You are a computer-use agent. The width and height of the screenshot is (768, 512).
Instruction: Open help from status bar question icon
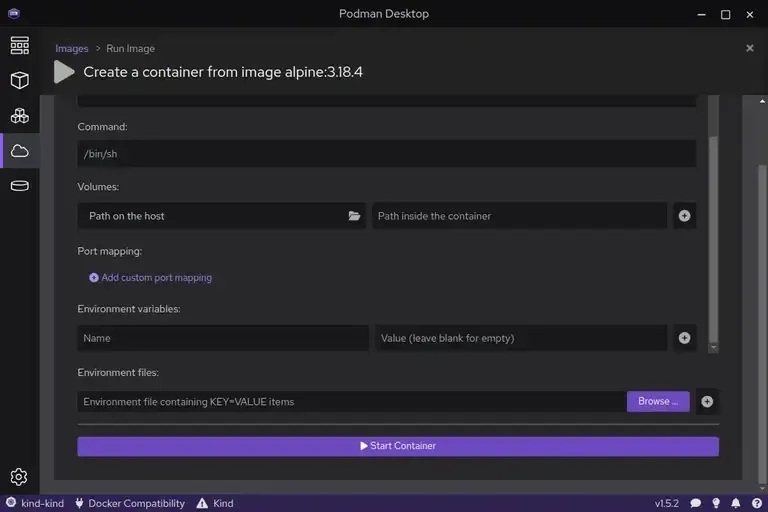point(755,503)
